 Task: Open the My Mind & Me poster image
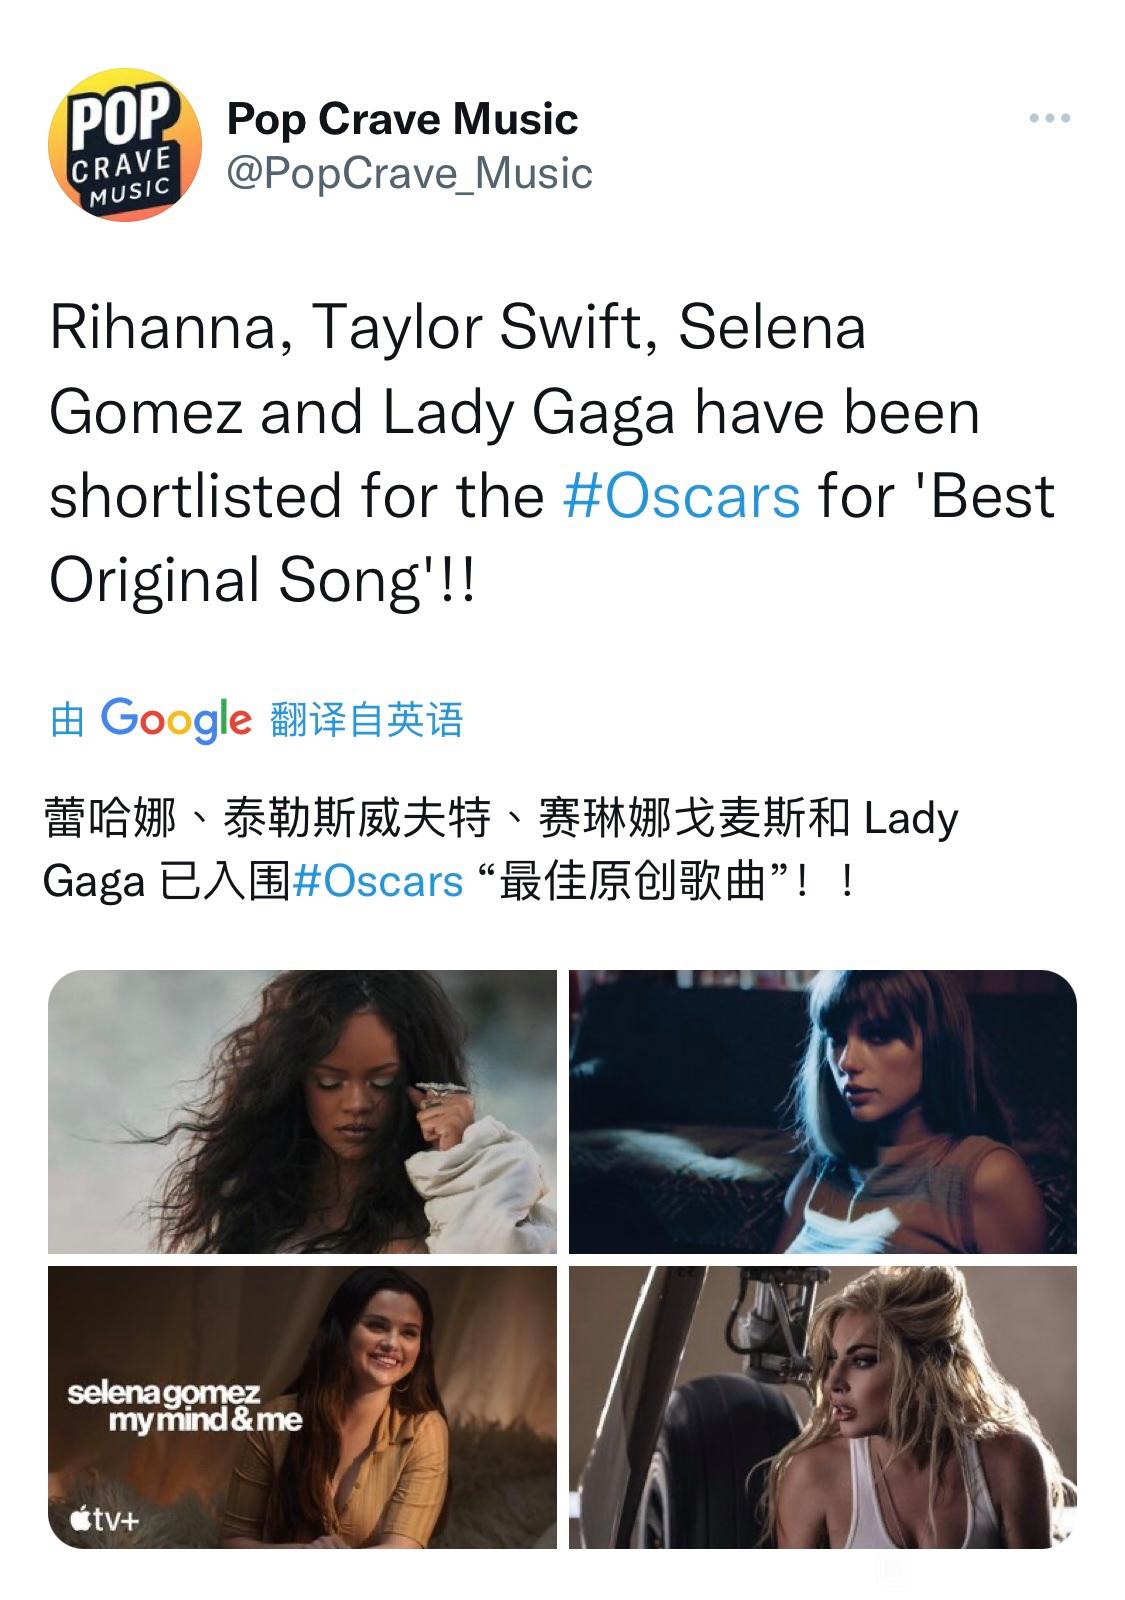(x=302, y=1407)
